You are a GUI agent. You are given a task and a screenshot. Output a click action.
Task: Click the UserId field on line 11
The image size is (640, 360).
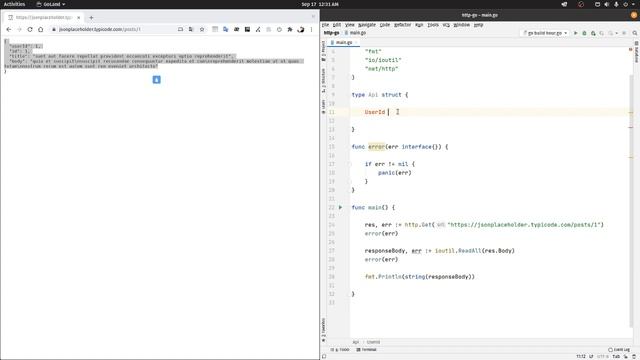tap(375, 112)
